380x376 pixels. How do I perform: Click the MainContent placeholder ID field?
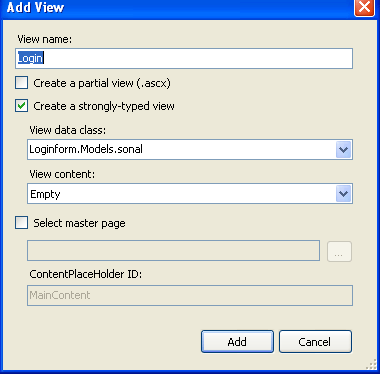190,295
